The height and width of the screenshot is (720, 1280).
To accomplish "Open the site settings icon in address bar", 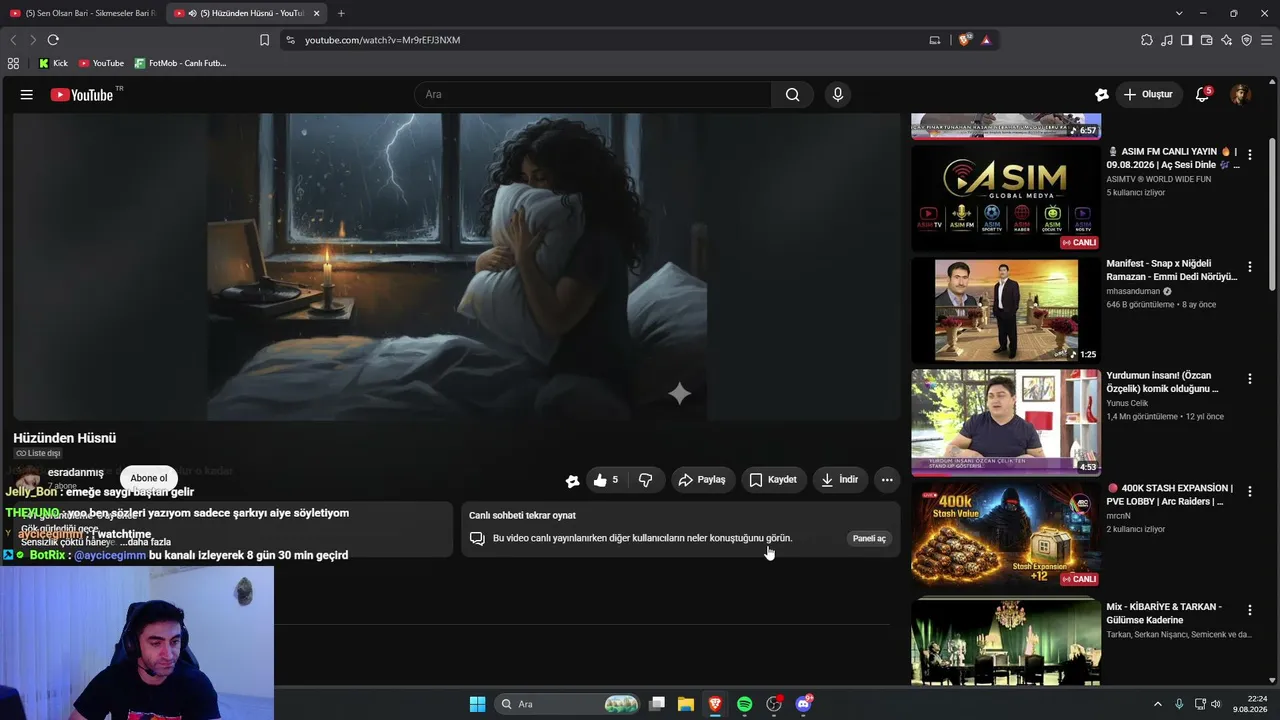I will click(x=290, y=40).
